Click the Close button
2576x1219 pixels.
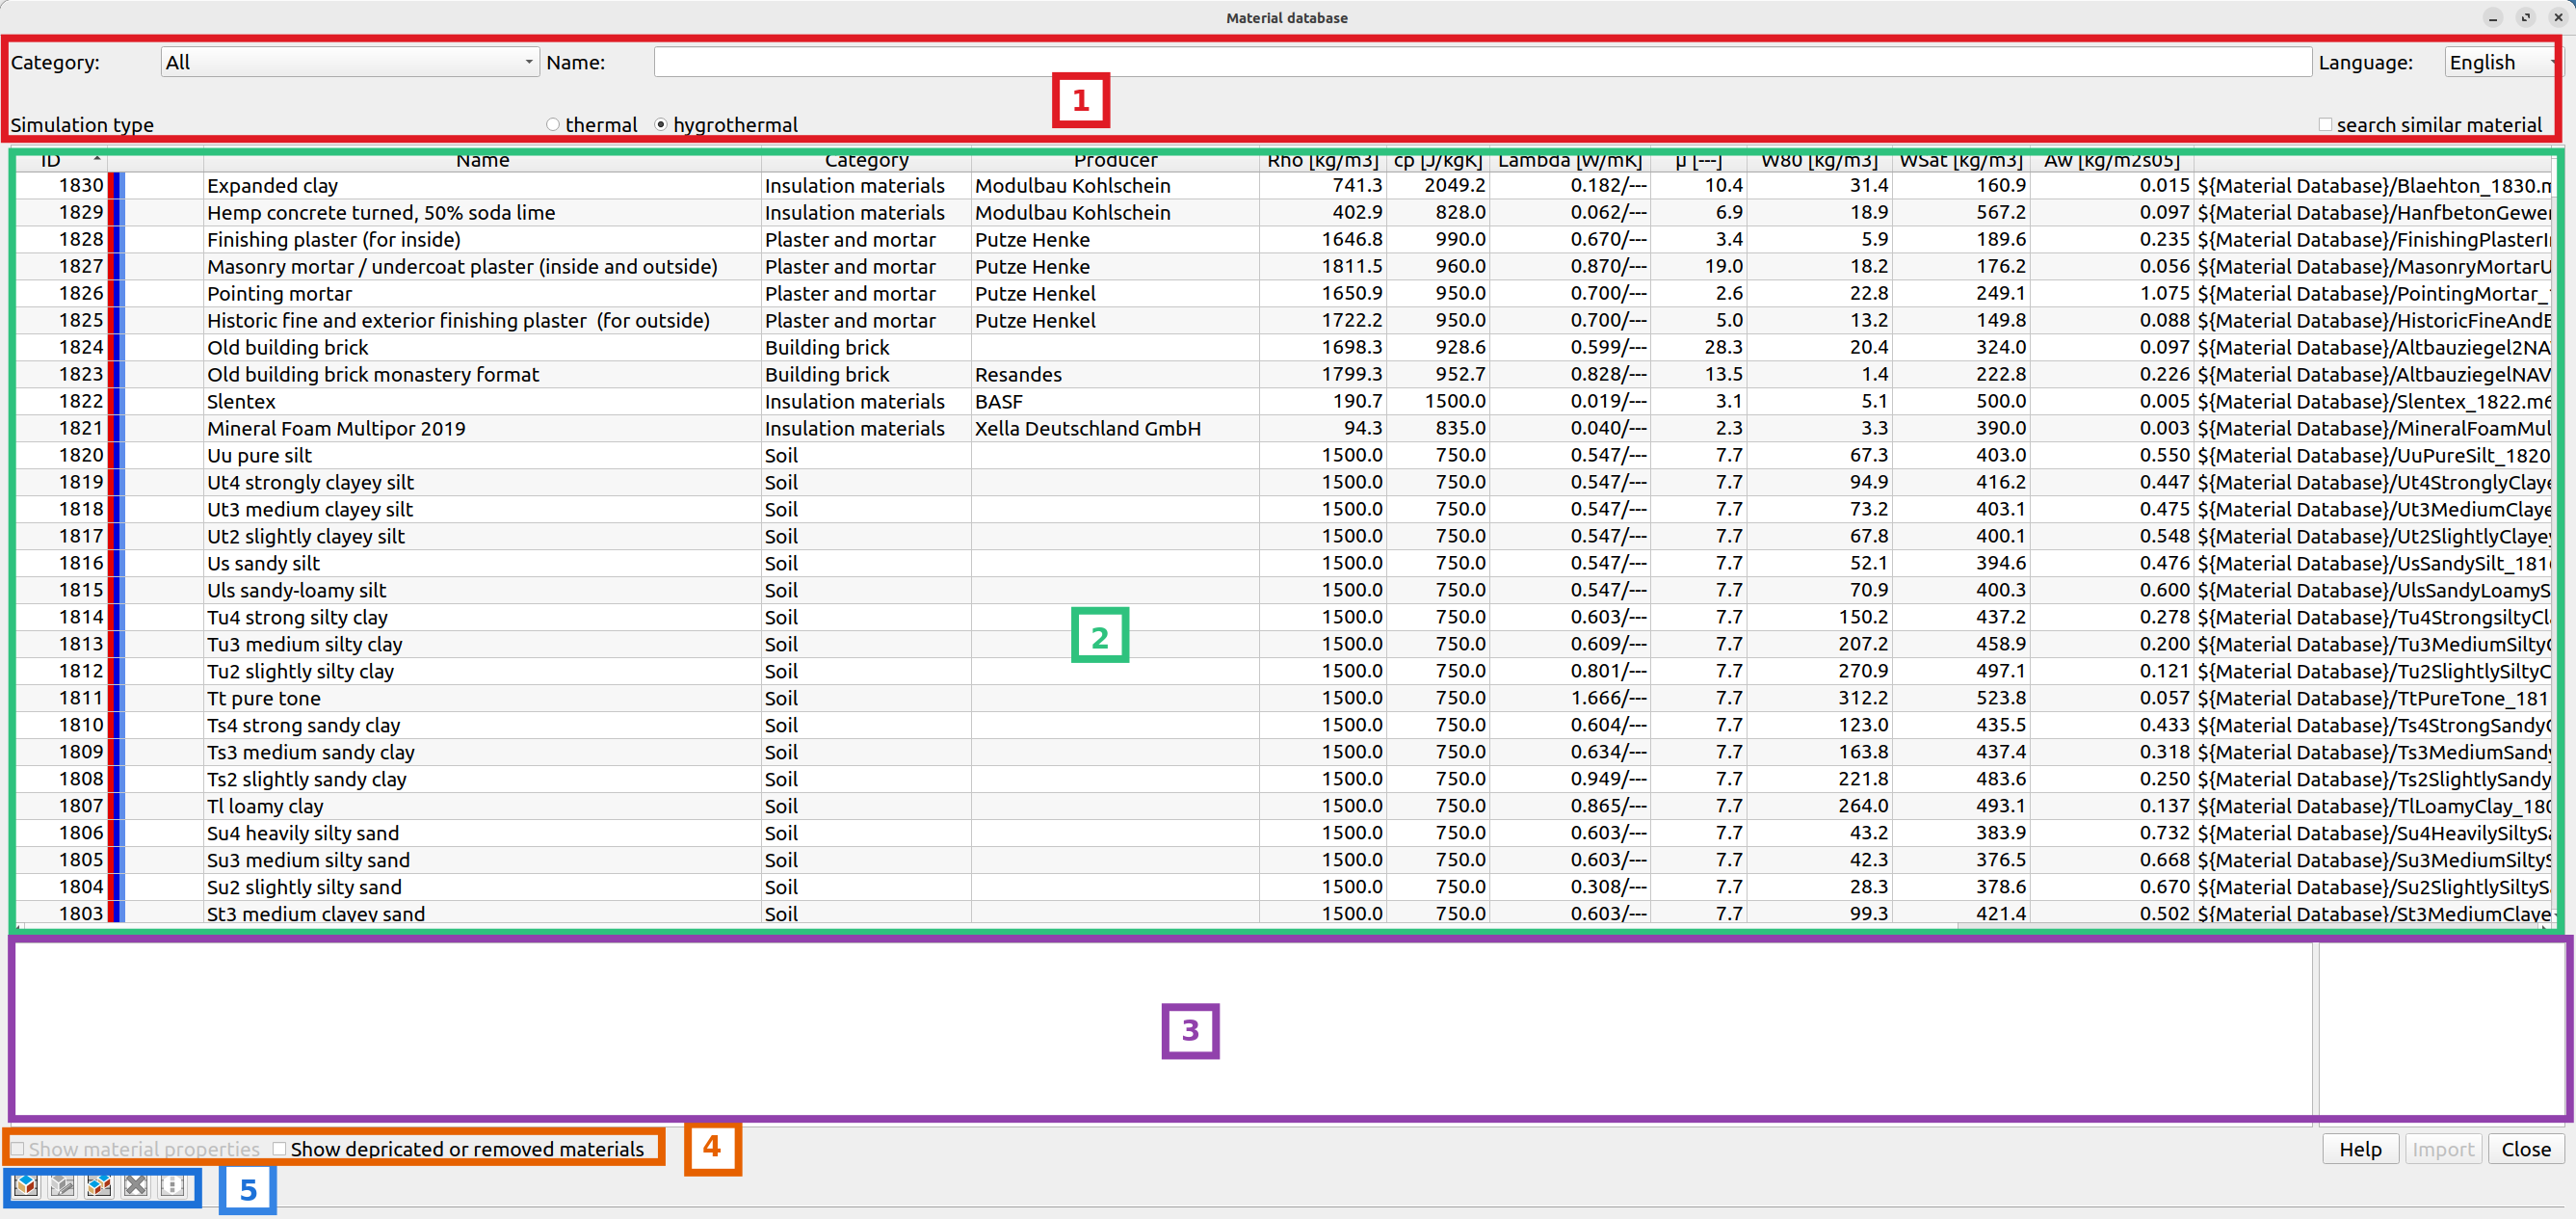pyautogui.click(x=2525, y=1149)
